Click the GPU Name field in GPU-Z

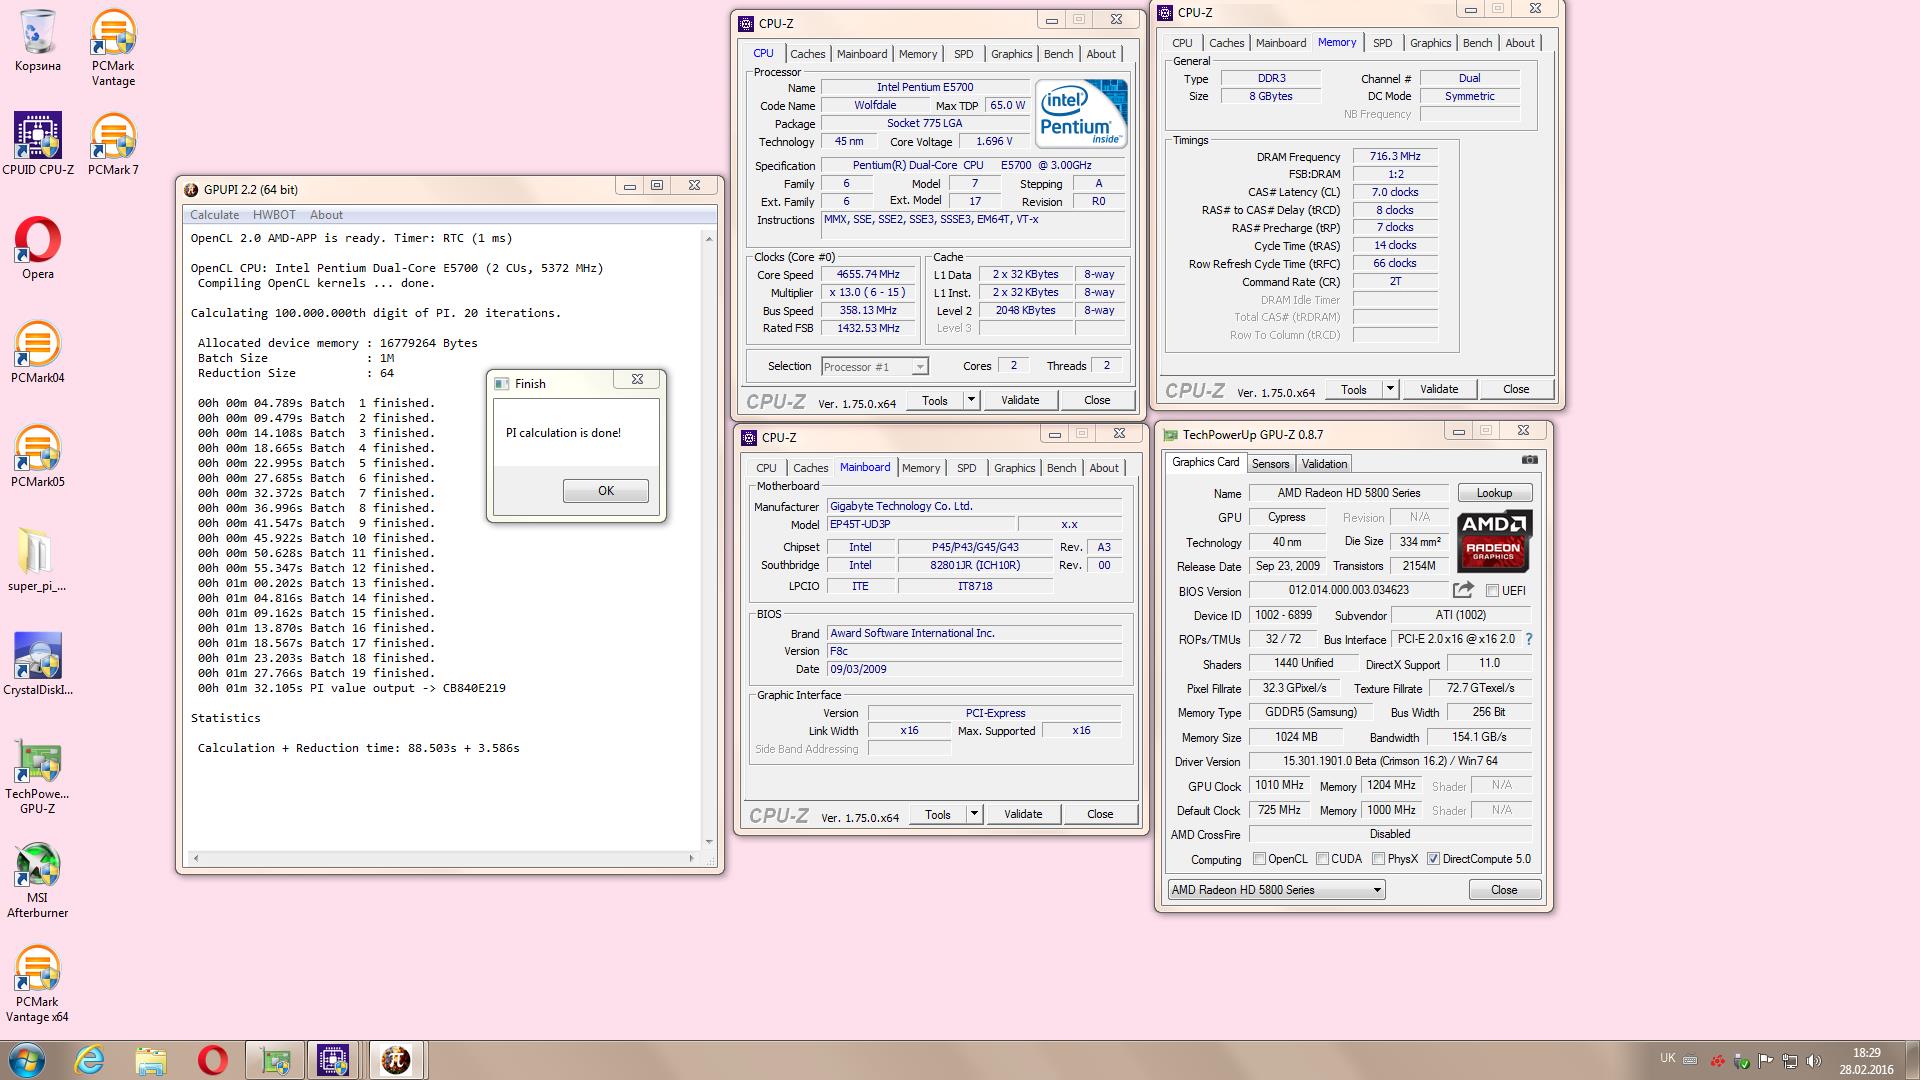click(x=1349, y=493)
